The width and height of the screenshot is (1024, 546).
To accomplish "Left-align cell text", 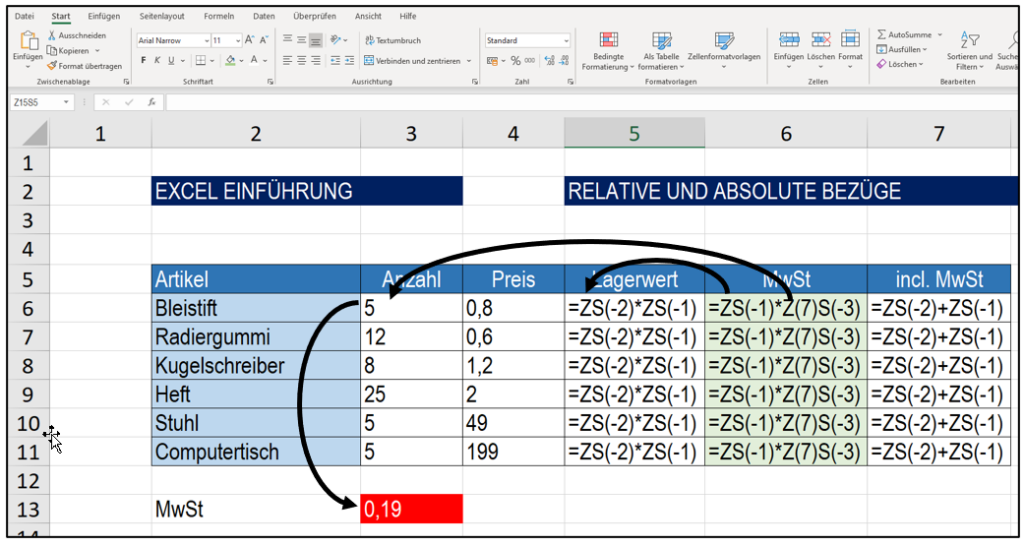I will (x=287, y=60).
